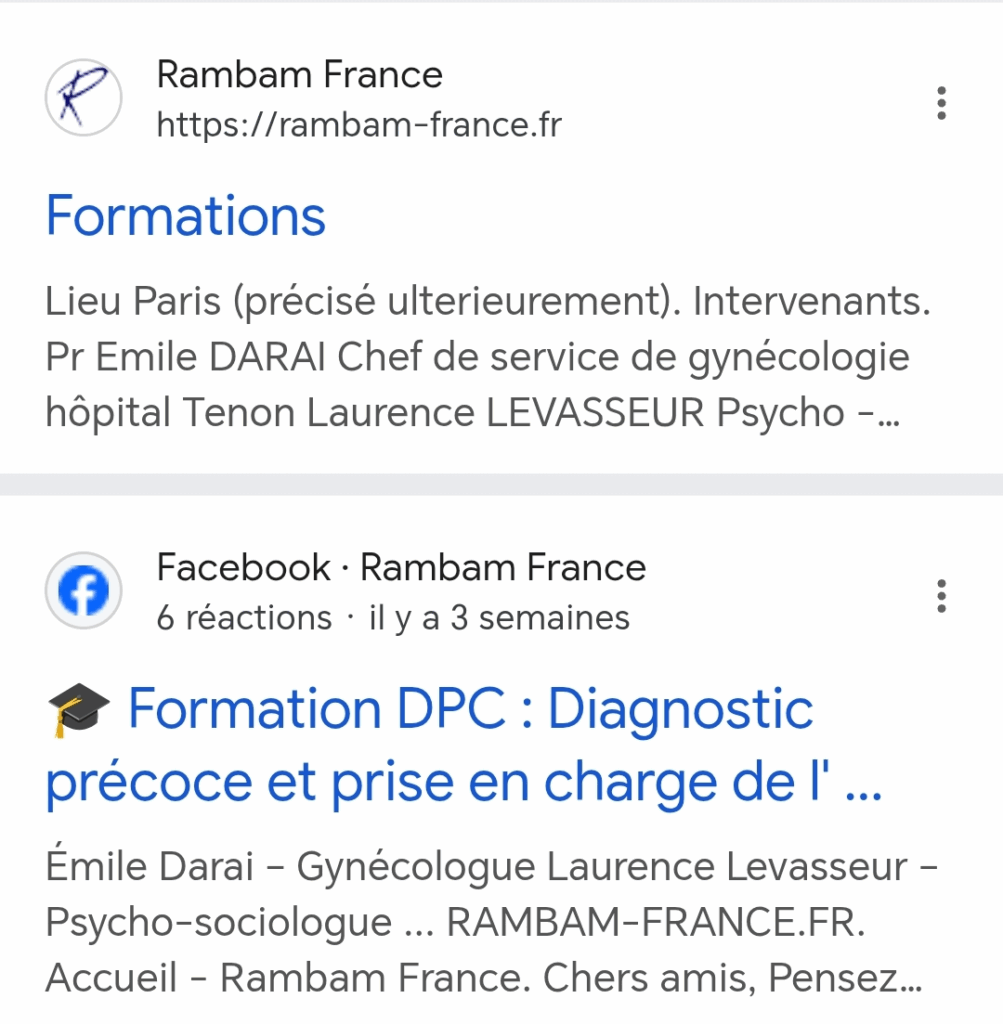Click the "6 réactions" text
Image resolution: width=1003 pixels, height=1024 pixels.
[x=244, y=618]
